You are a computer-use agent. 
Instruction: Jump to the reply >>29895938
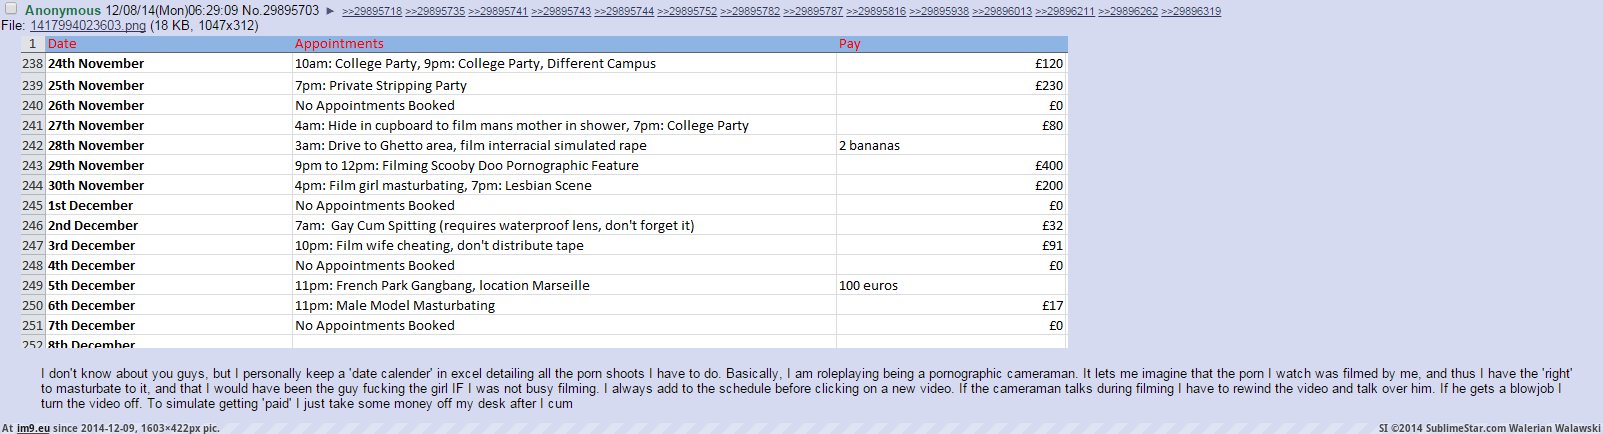click(x=939, y=12)
